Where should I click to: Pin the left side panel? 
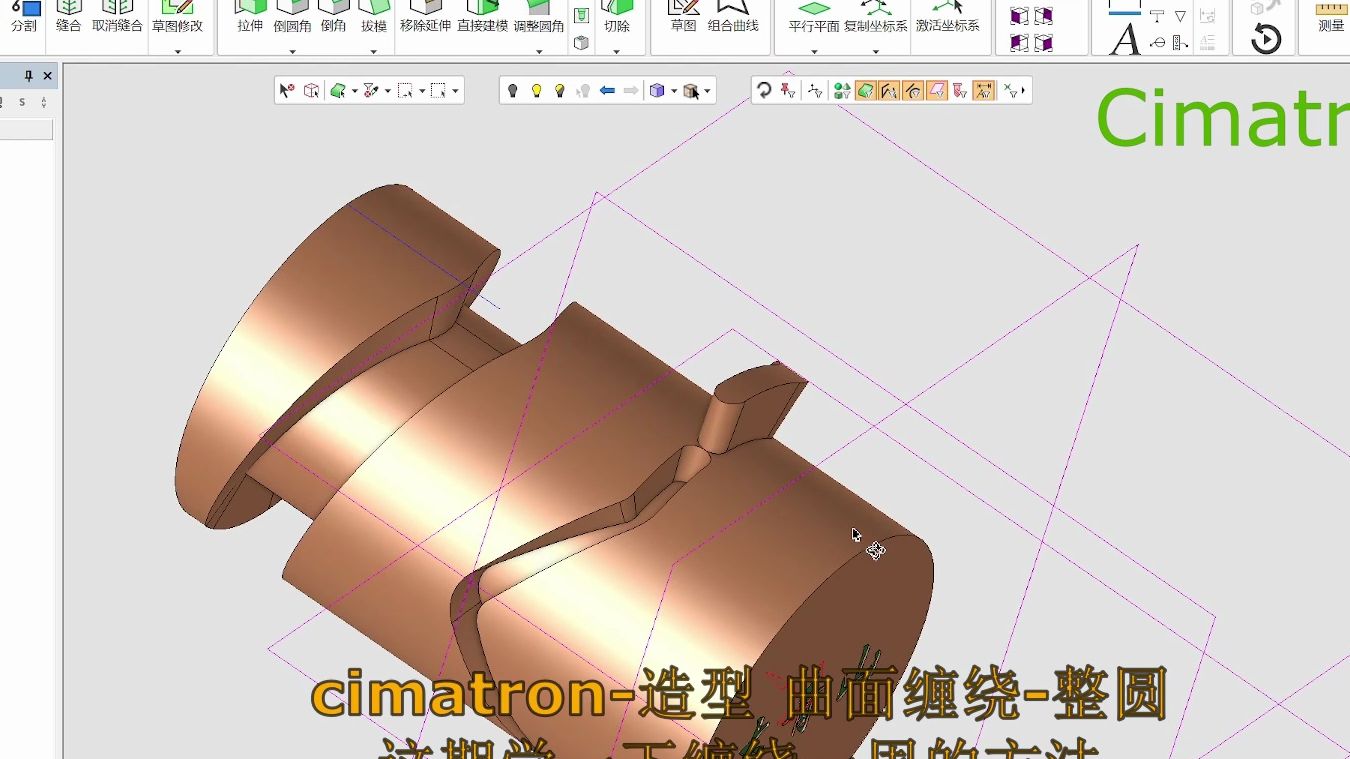(29, 76)
